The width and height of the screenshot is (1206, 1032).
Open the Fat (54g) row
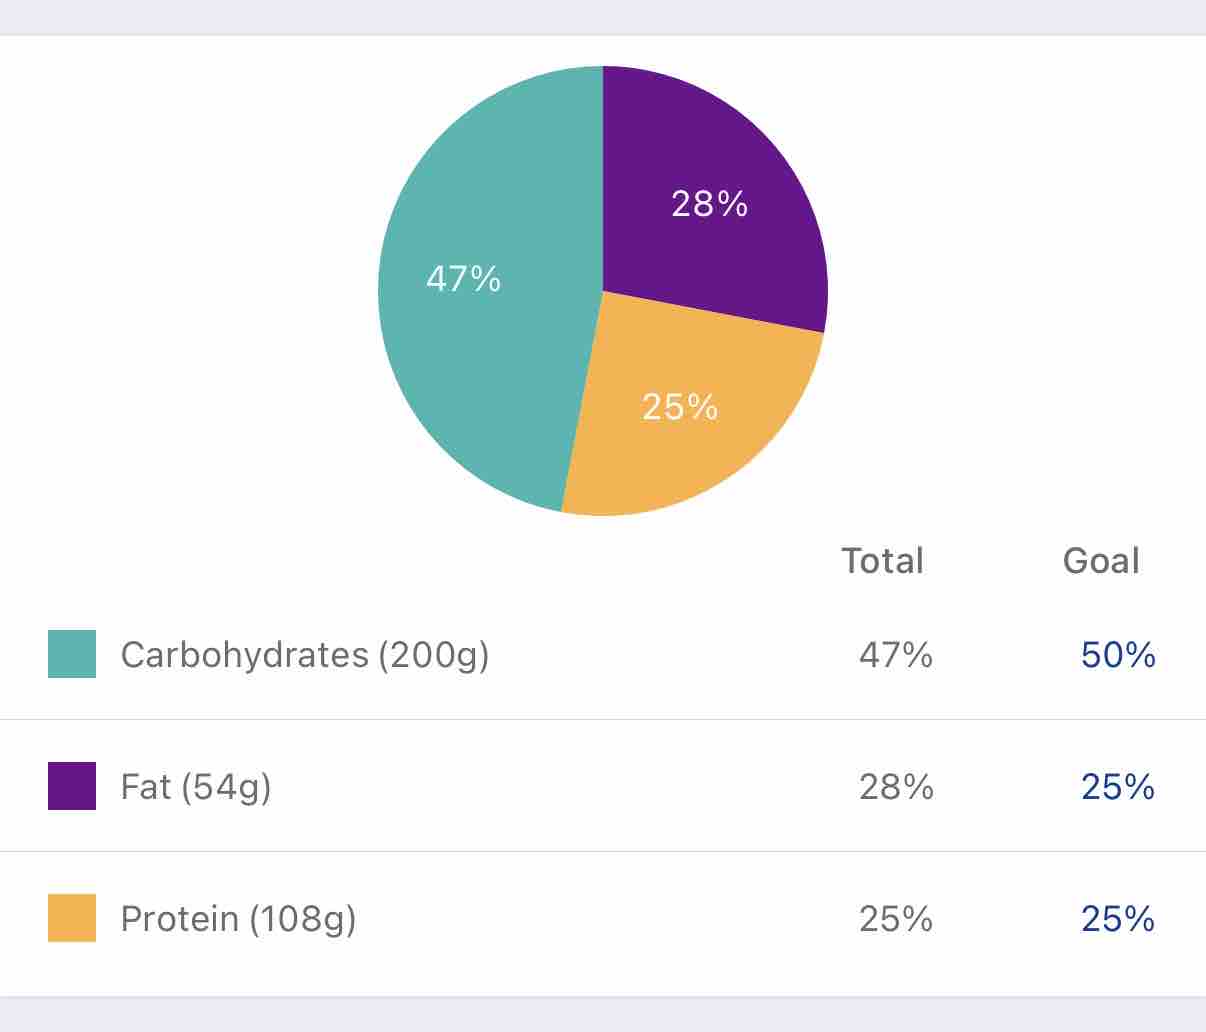pos(196,787)
